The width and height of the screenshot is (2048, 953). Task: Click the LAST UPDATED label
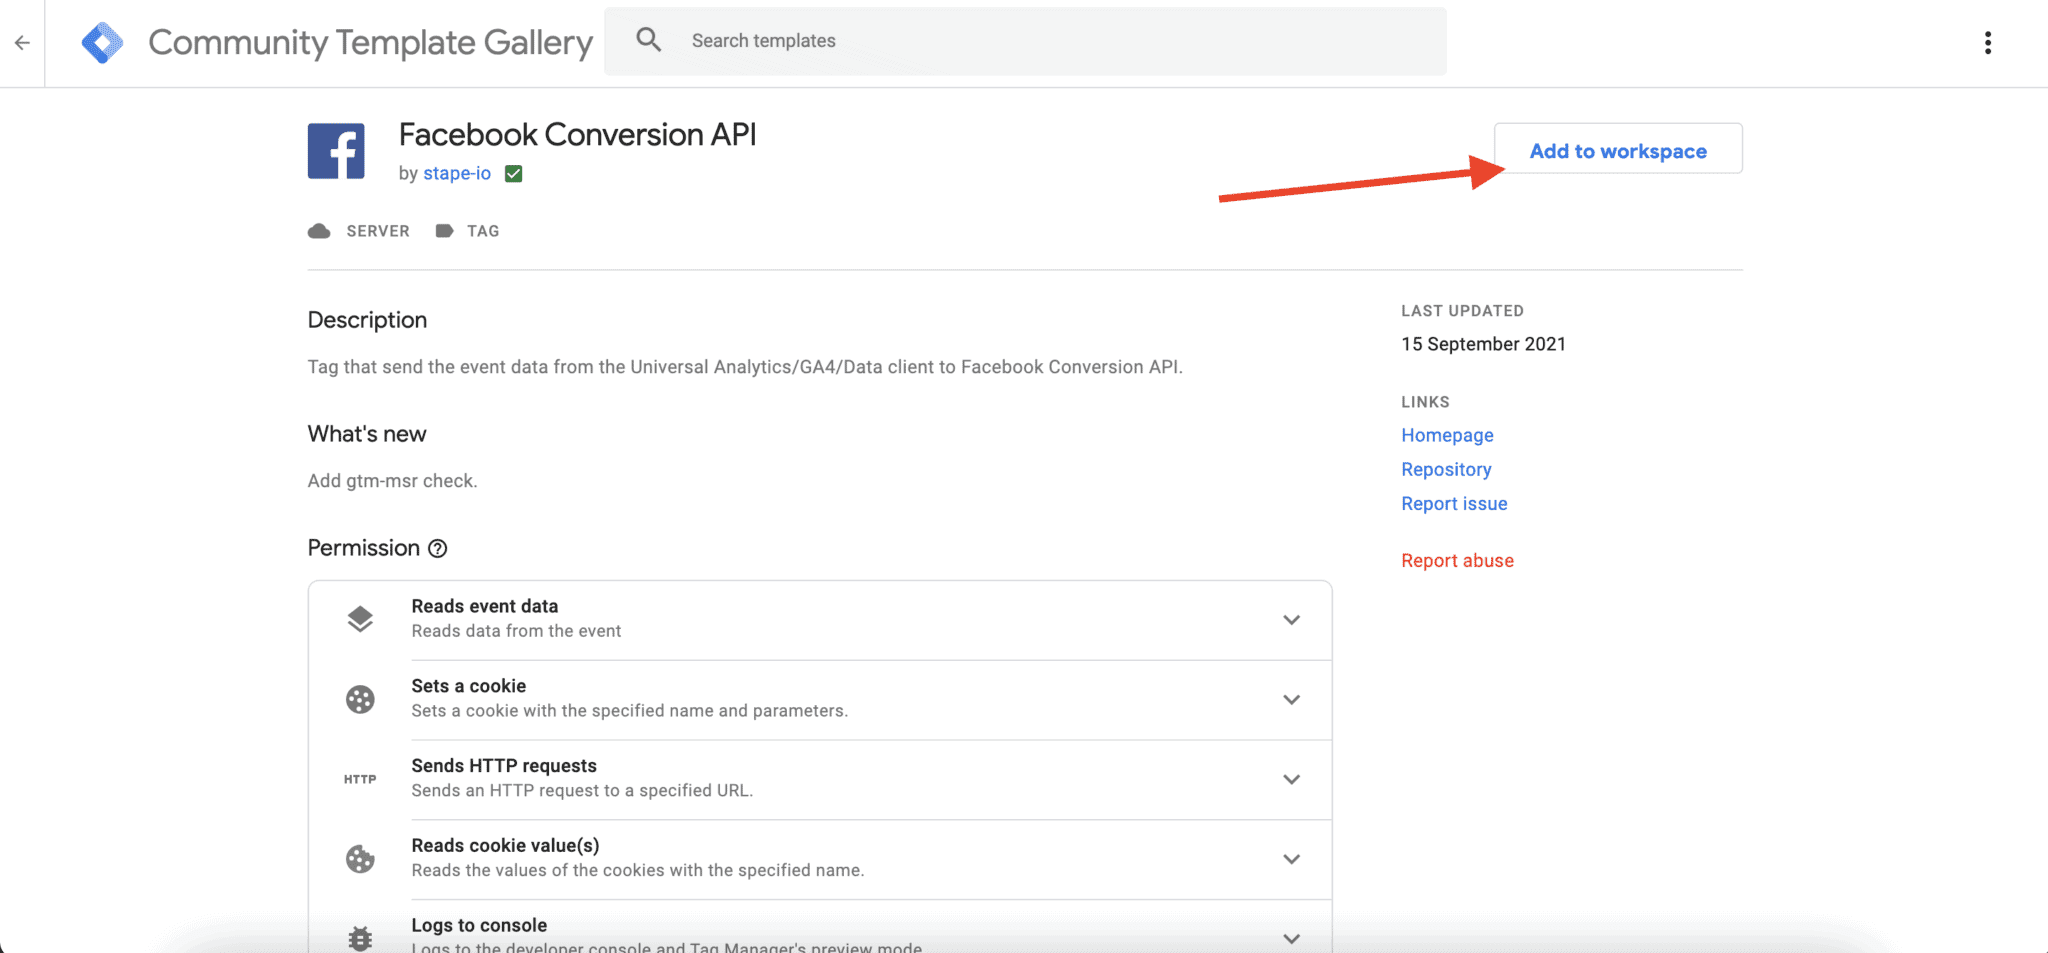1462,311
